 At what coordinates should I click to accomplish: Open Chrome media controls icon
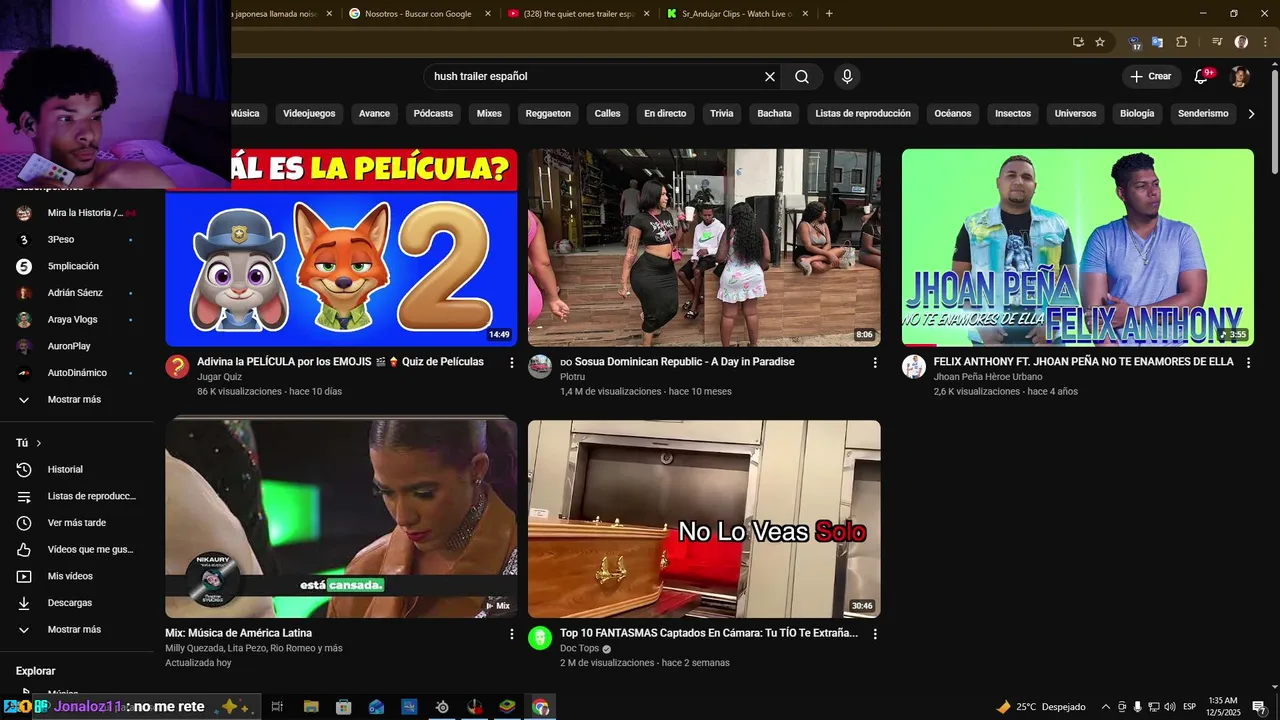tap(1217, 42)
